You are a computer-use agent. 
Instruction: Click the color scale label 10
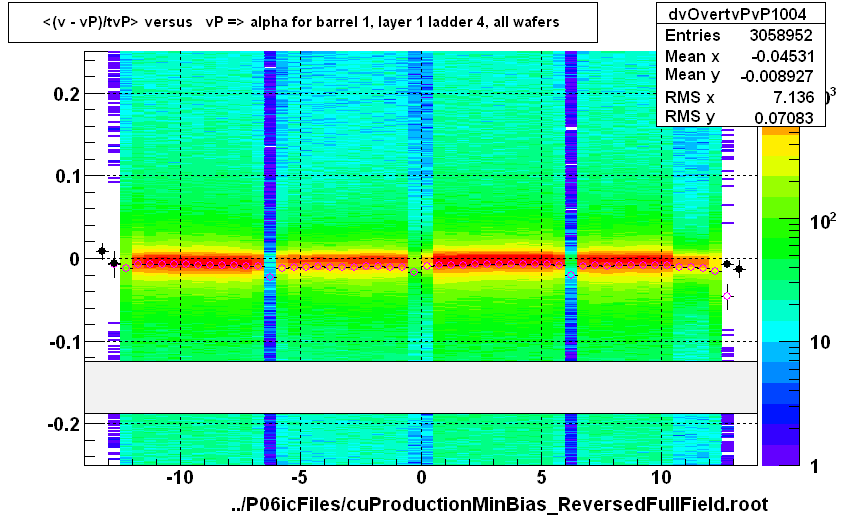point(820,342)
